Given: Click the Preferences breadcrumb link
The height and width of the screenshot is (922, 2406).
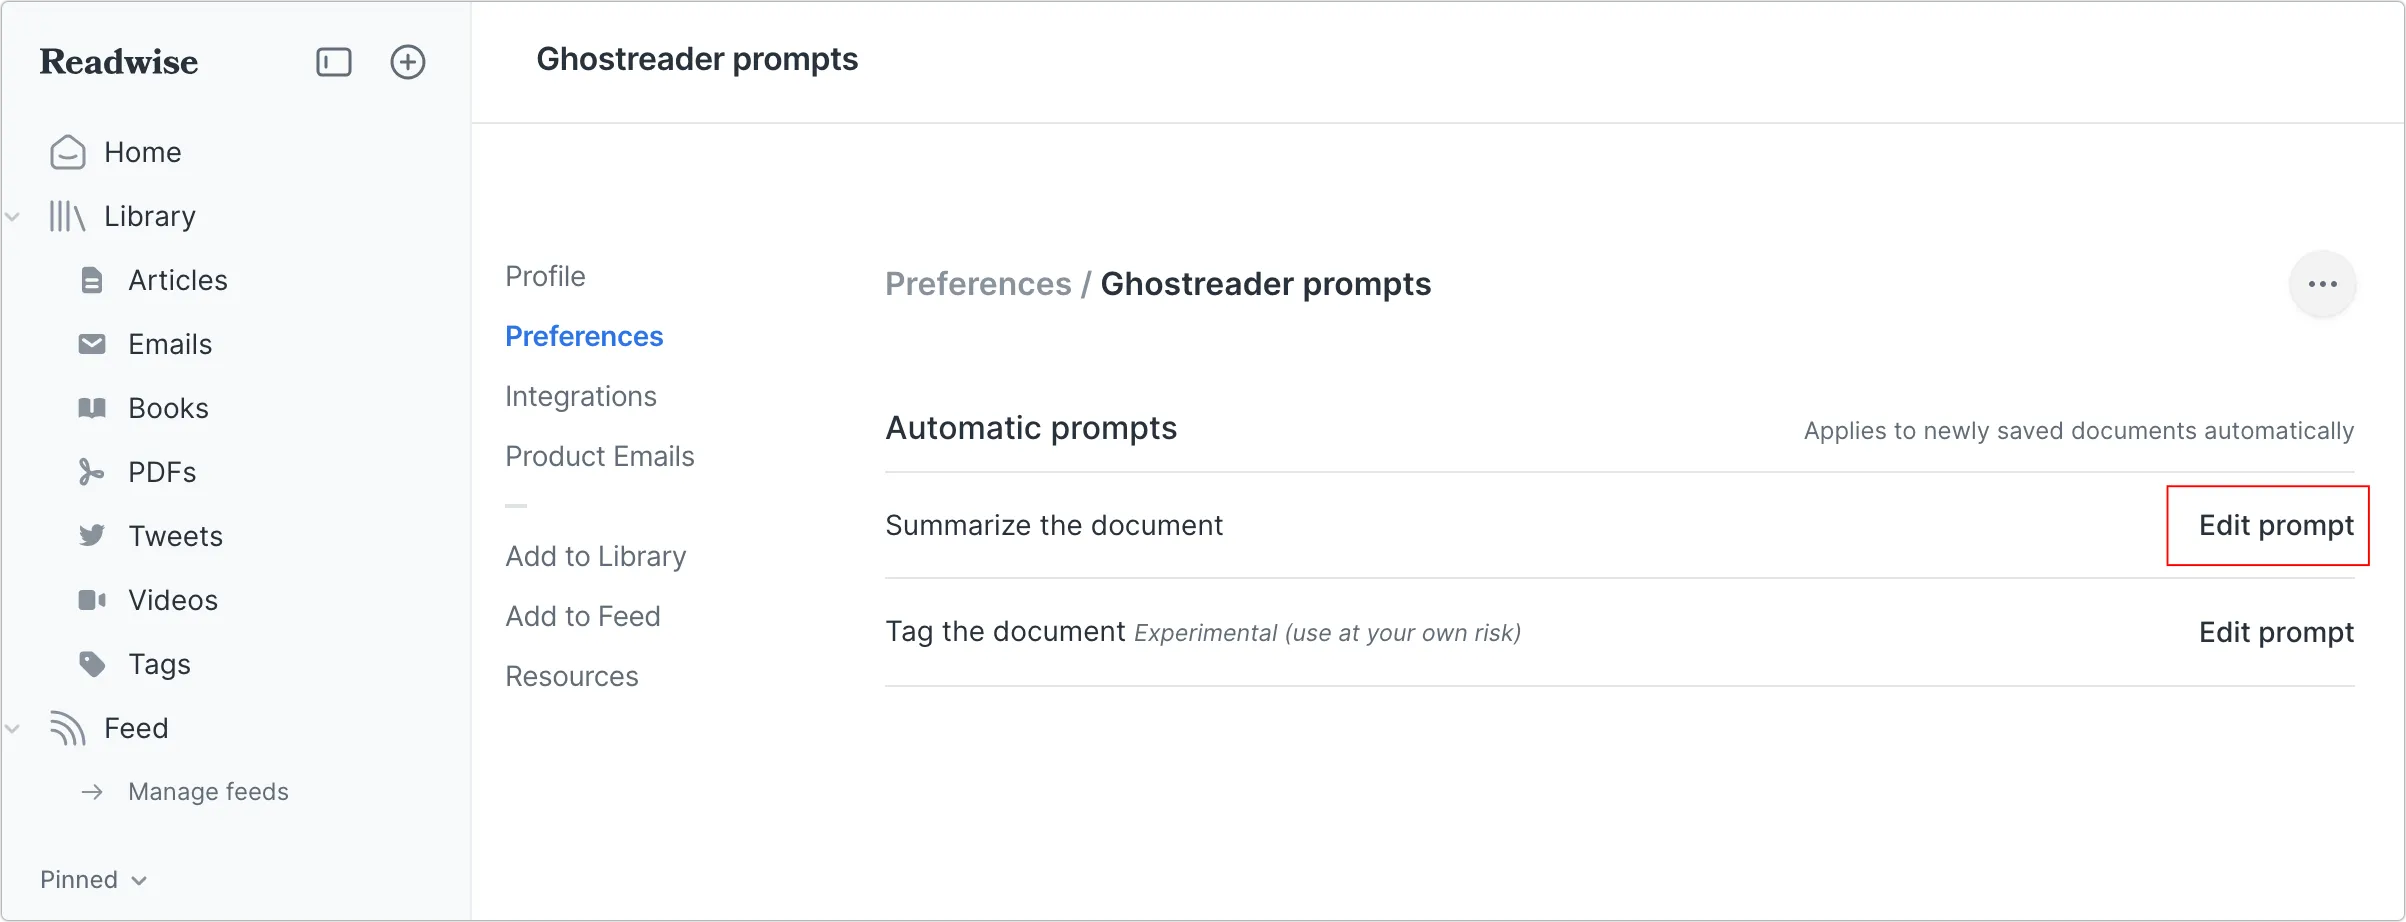Looking at the screenshot, I should tap(977, 284).
